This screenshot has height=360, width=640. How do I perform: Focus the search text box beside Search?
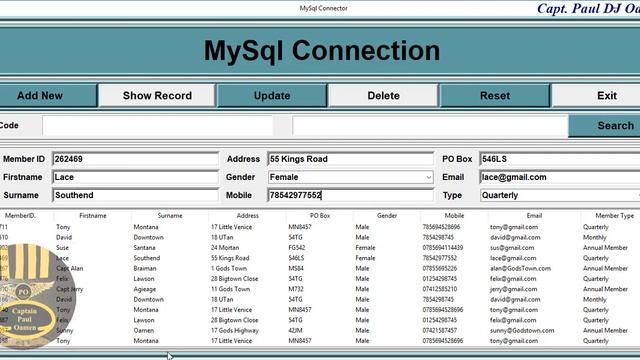(x=430, y=126)
